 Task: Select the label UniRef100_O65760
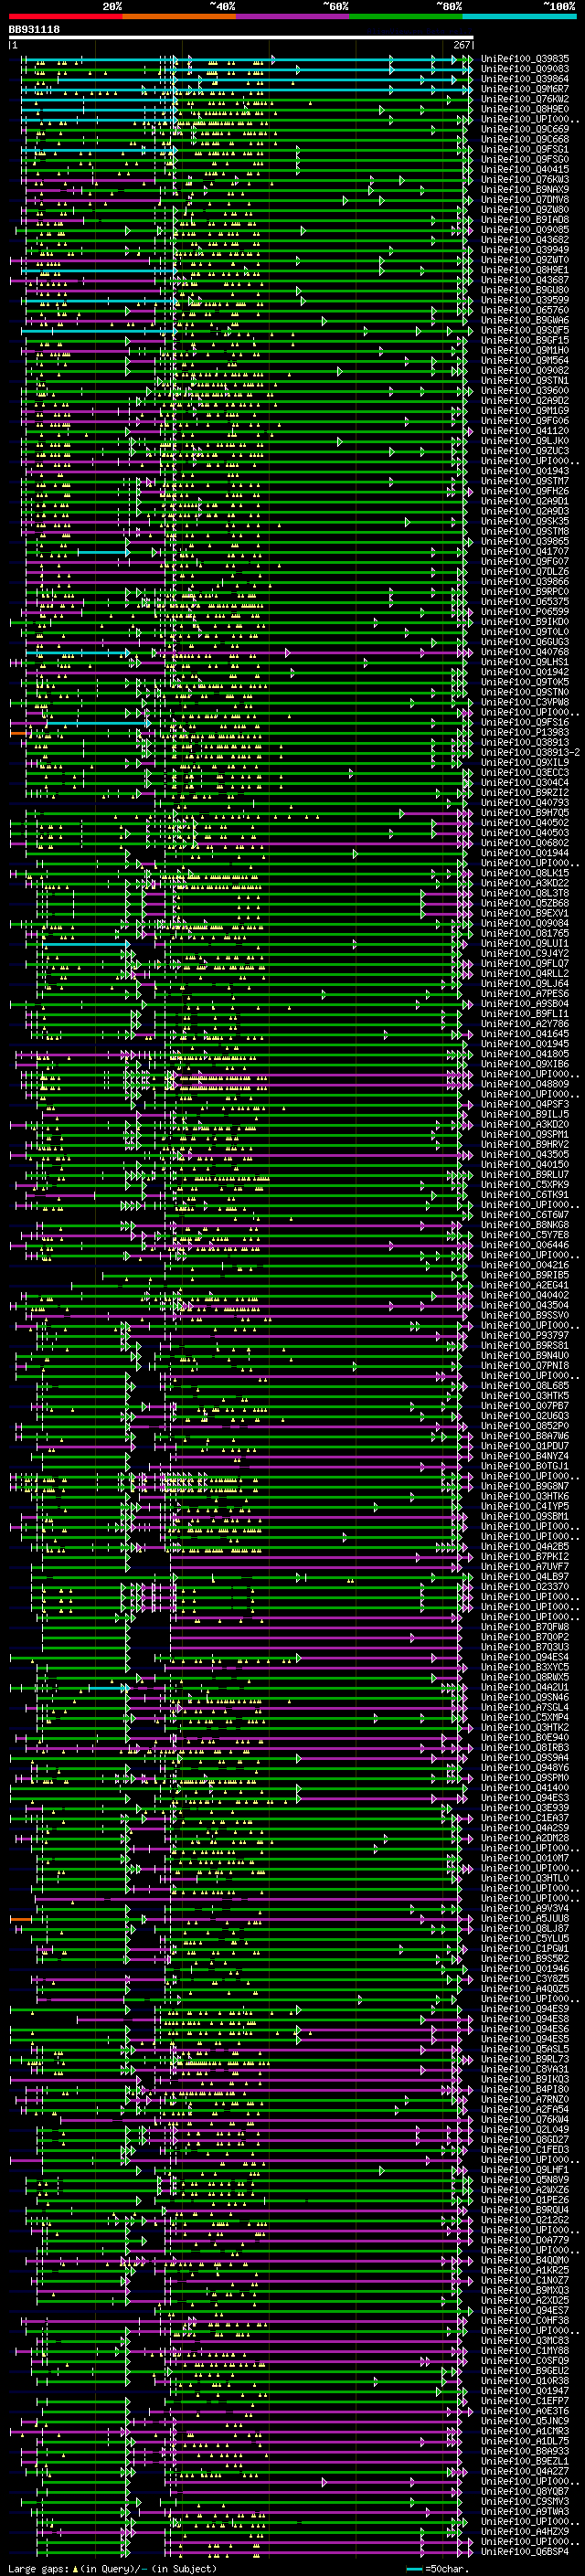(525, 310)
